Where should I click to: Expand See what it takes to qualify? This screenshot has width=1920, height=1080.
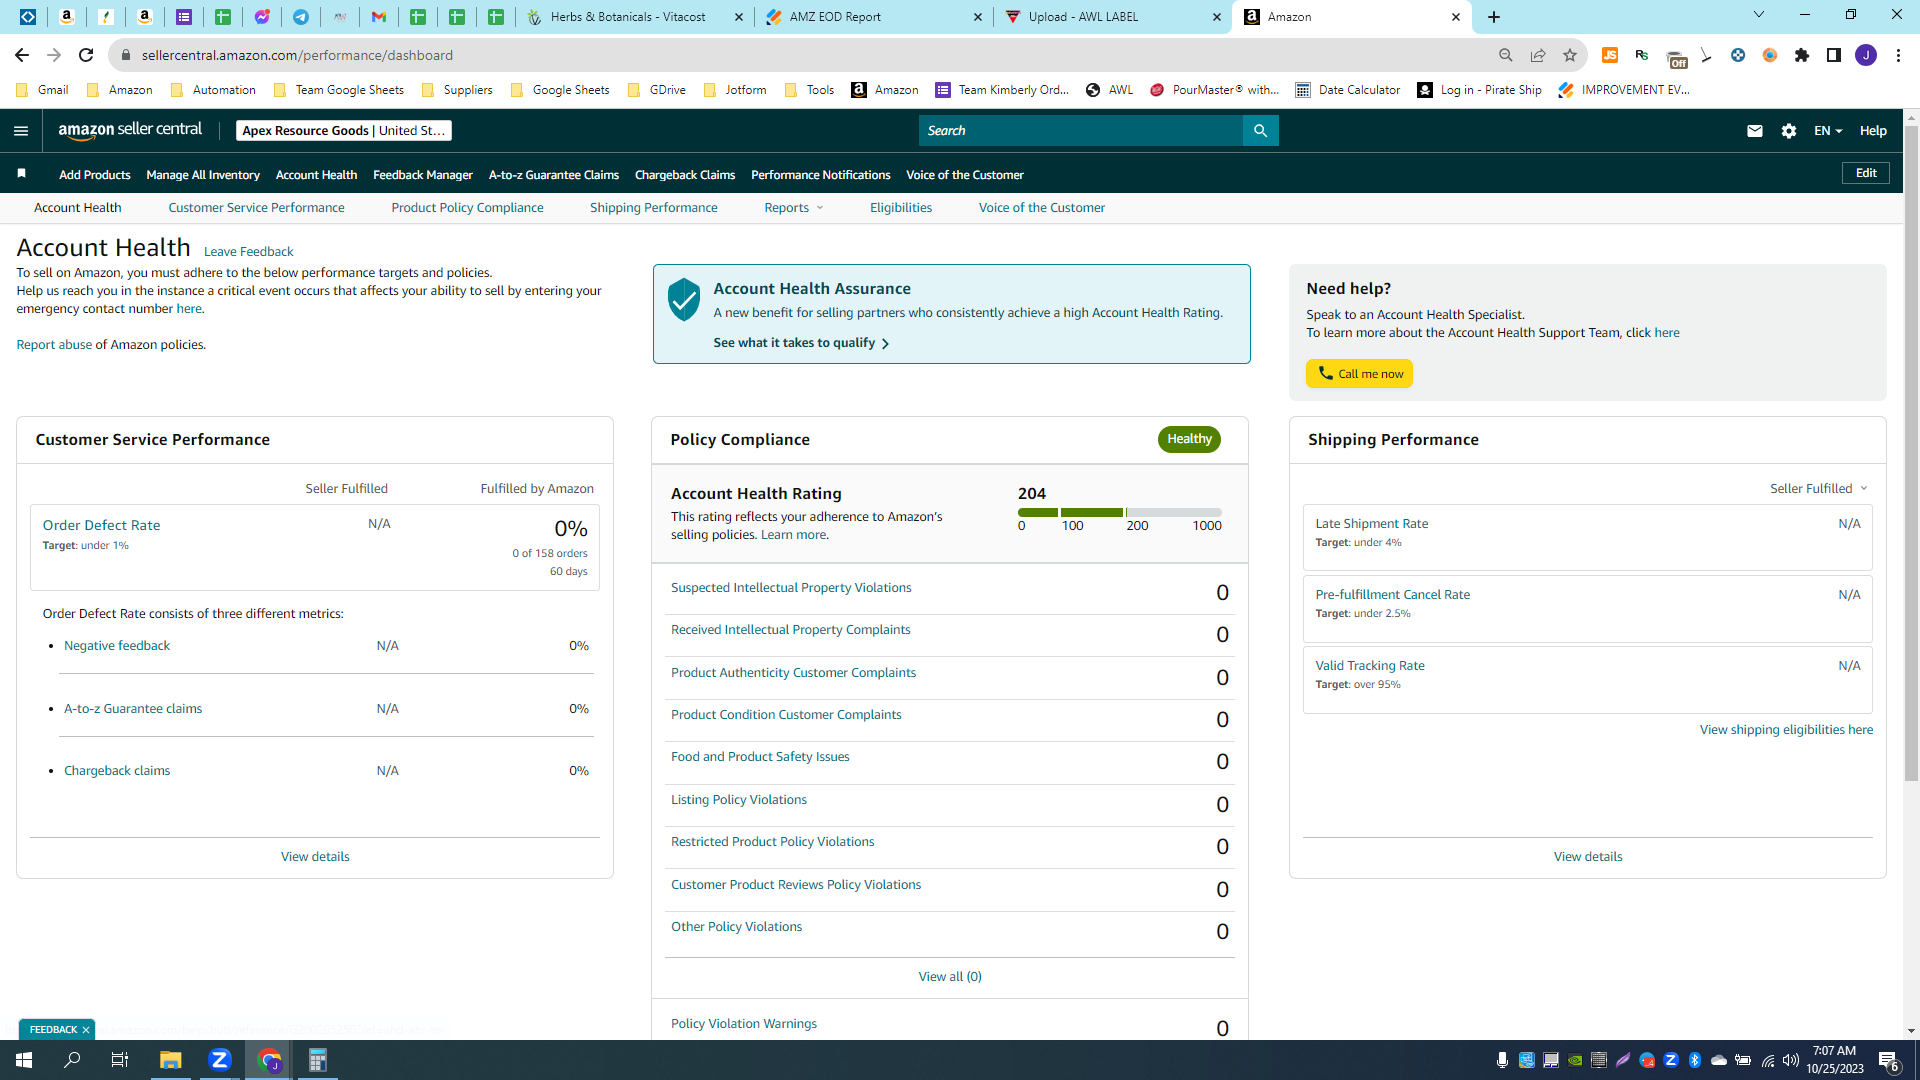pyautogui.click(x=801, y=343)
